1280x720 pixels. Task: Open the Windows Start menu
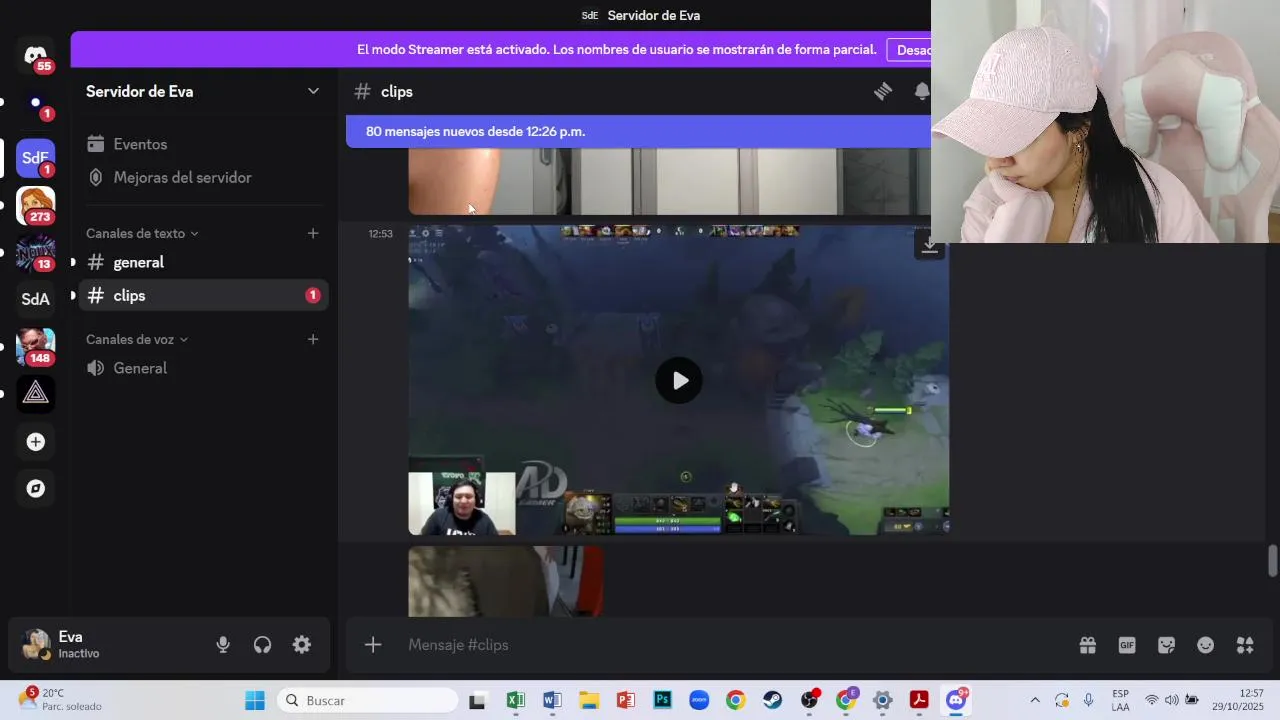coord(255,700)
